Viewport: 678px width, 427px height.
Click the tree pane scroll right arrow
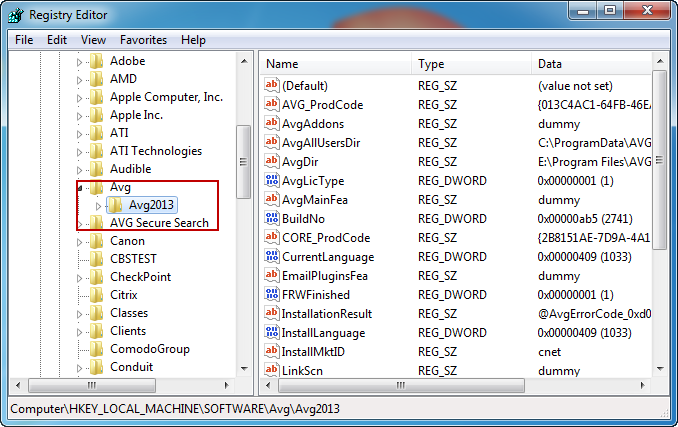click(227, 385)
